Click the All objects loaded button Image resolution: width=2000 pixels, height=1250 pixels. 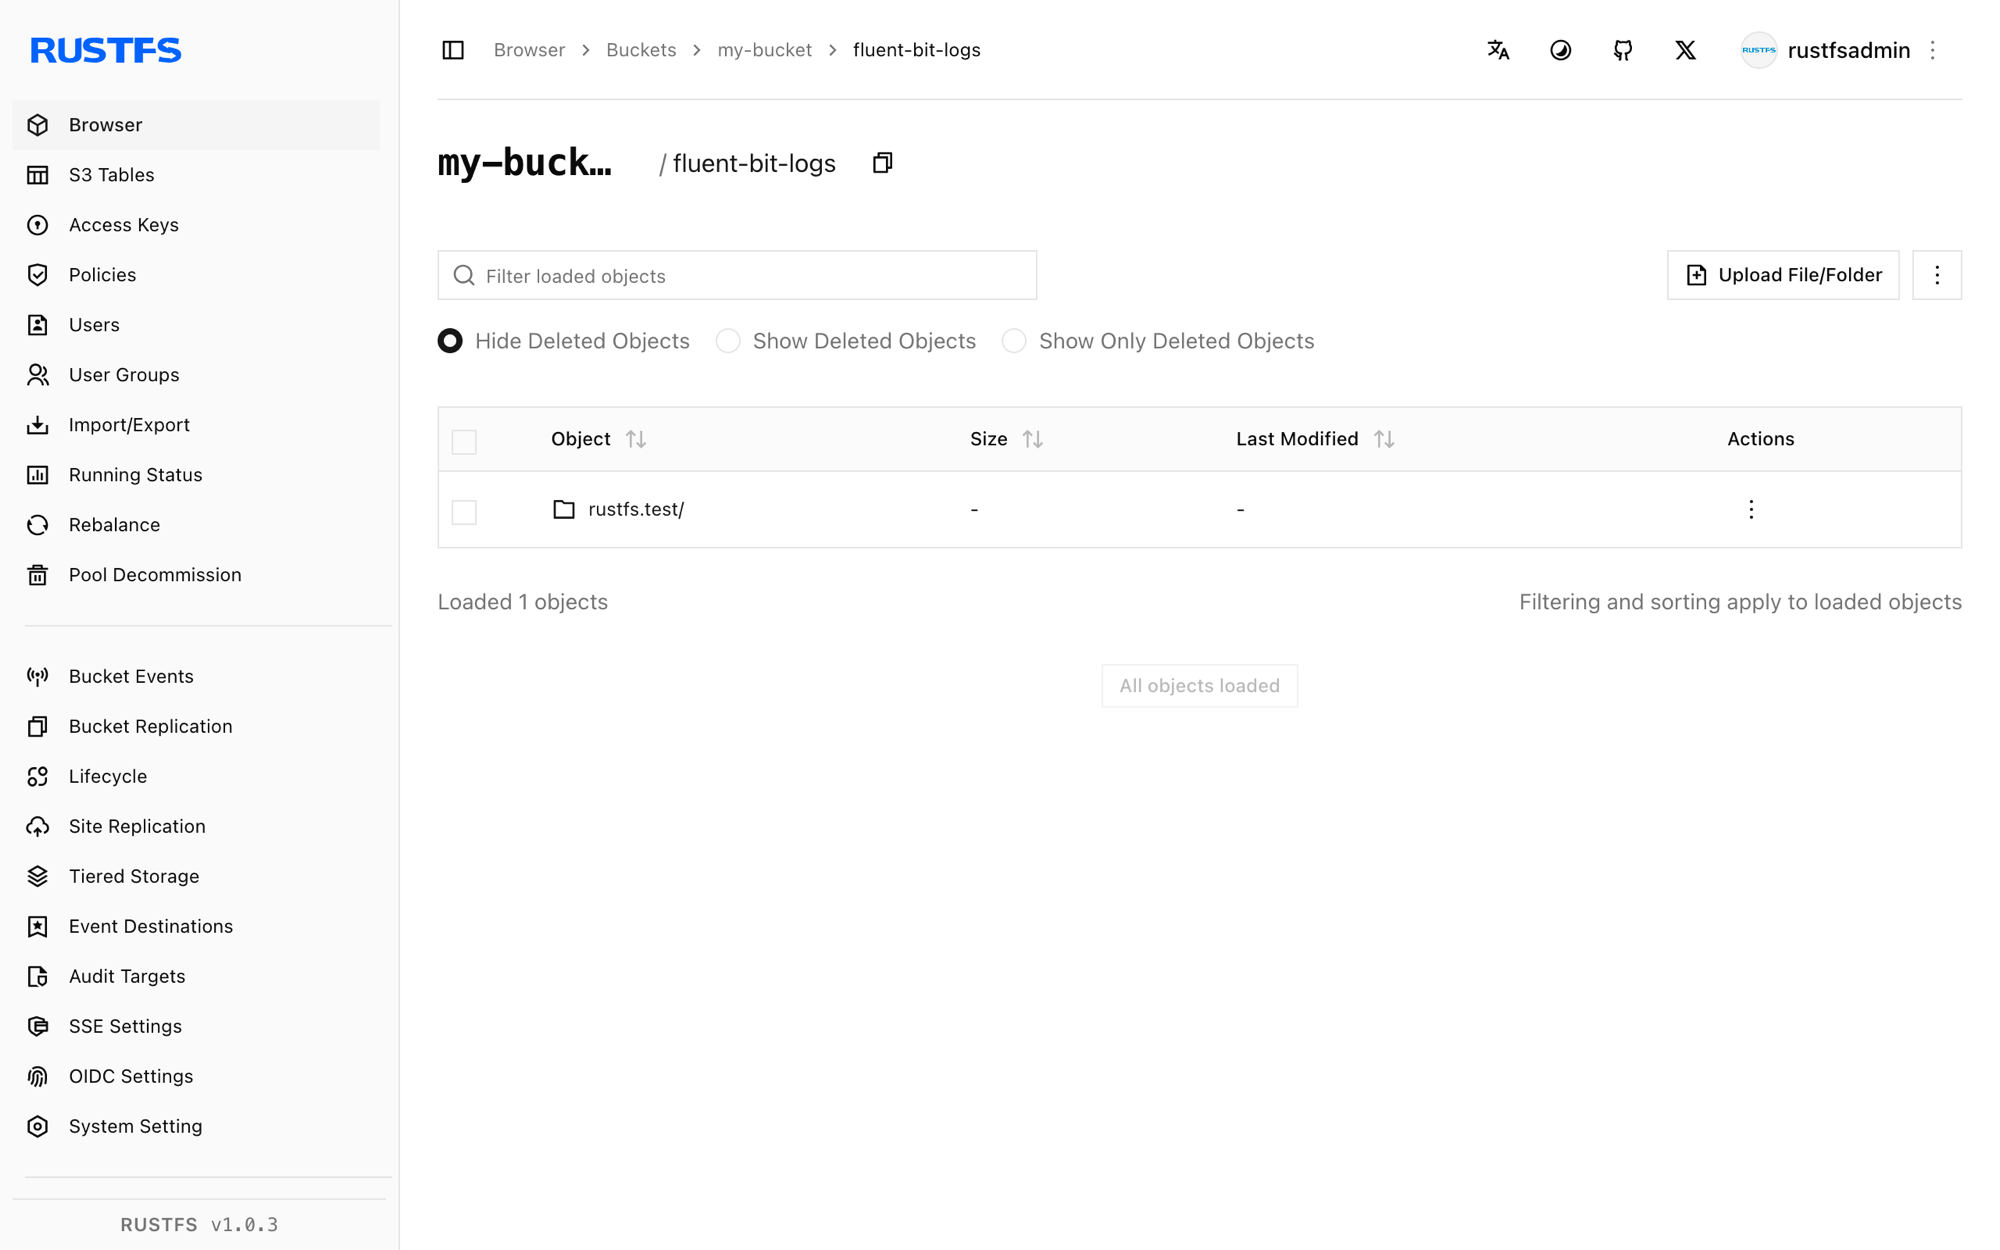tap(1199, 686)
